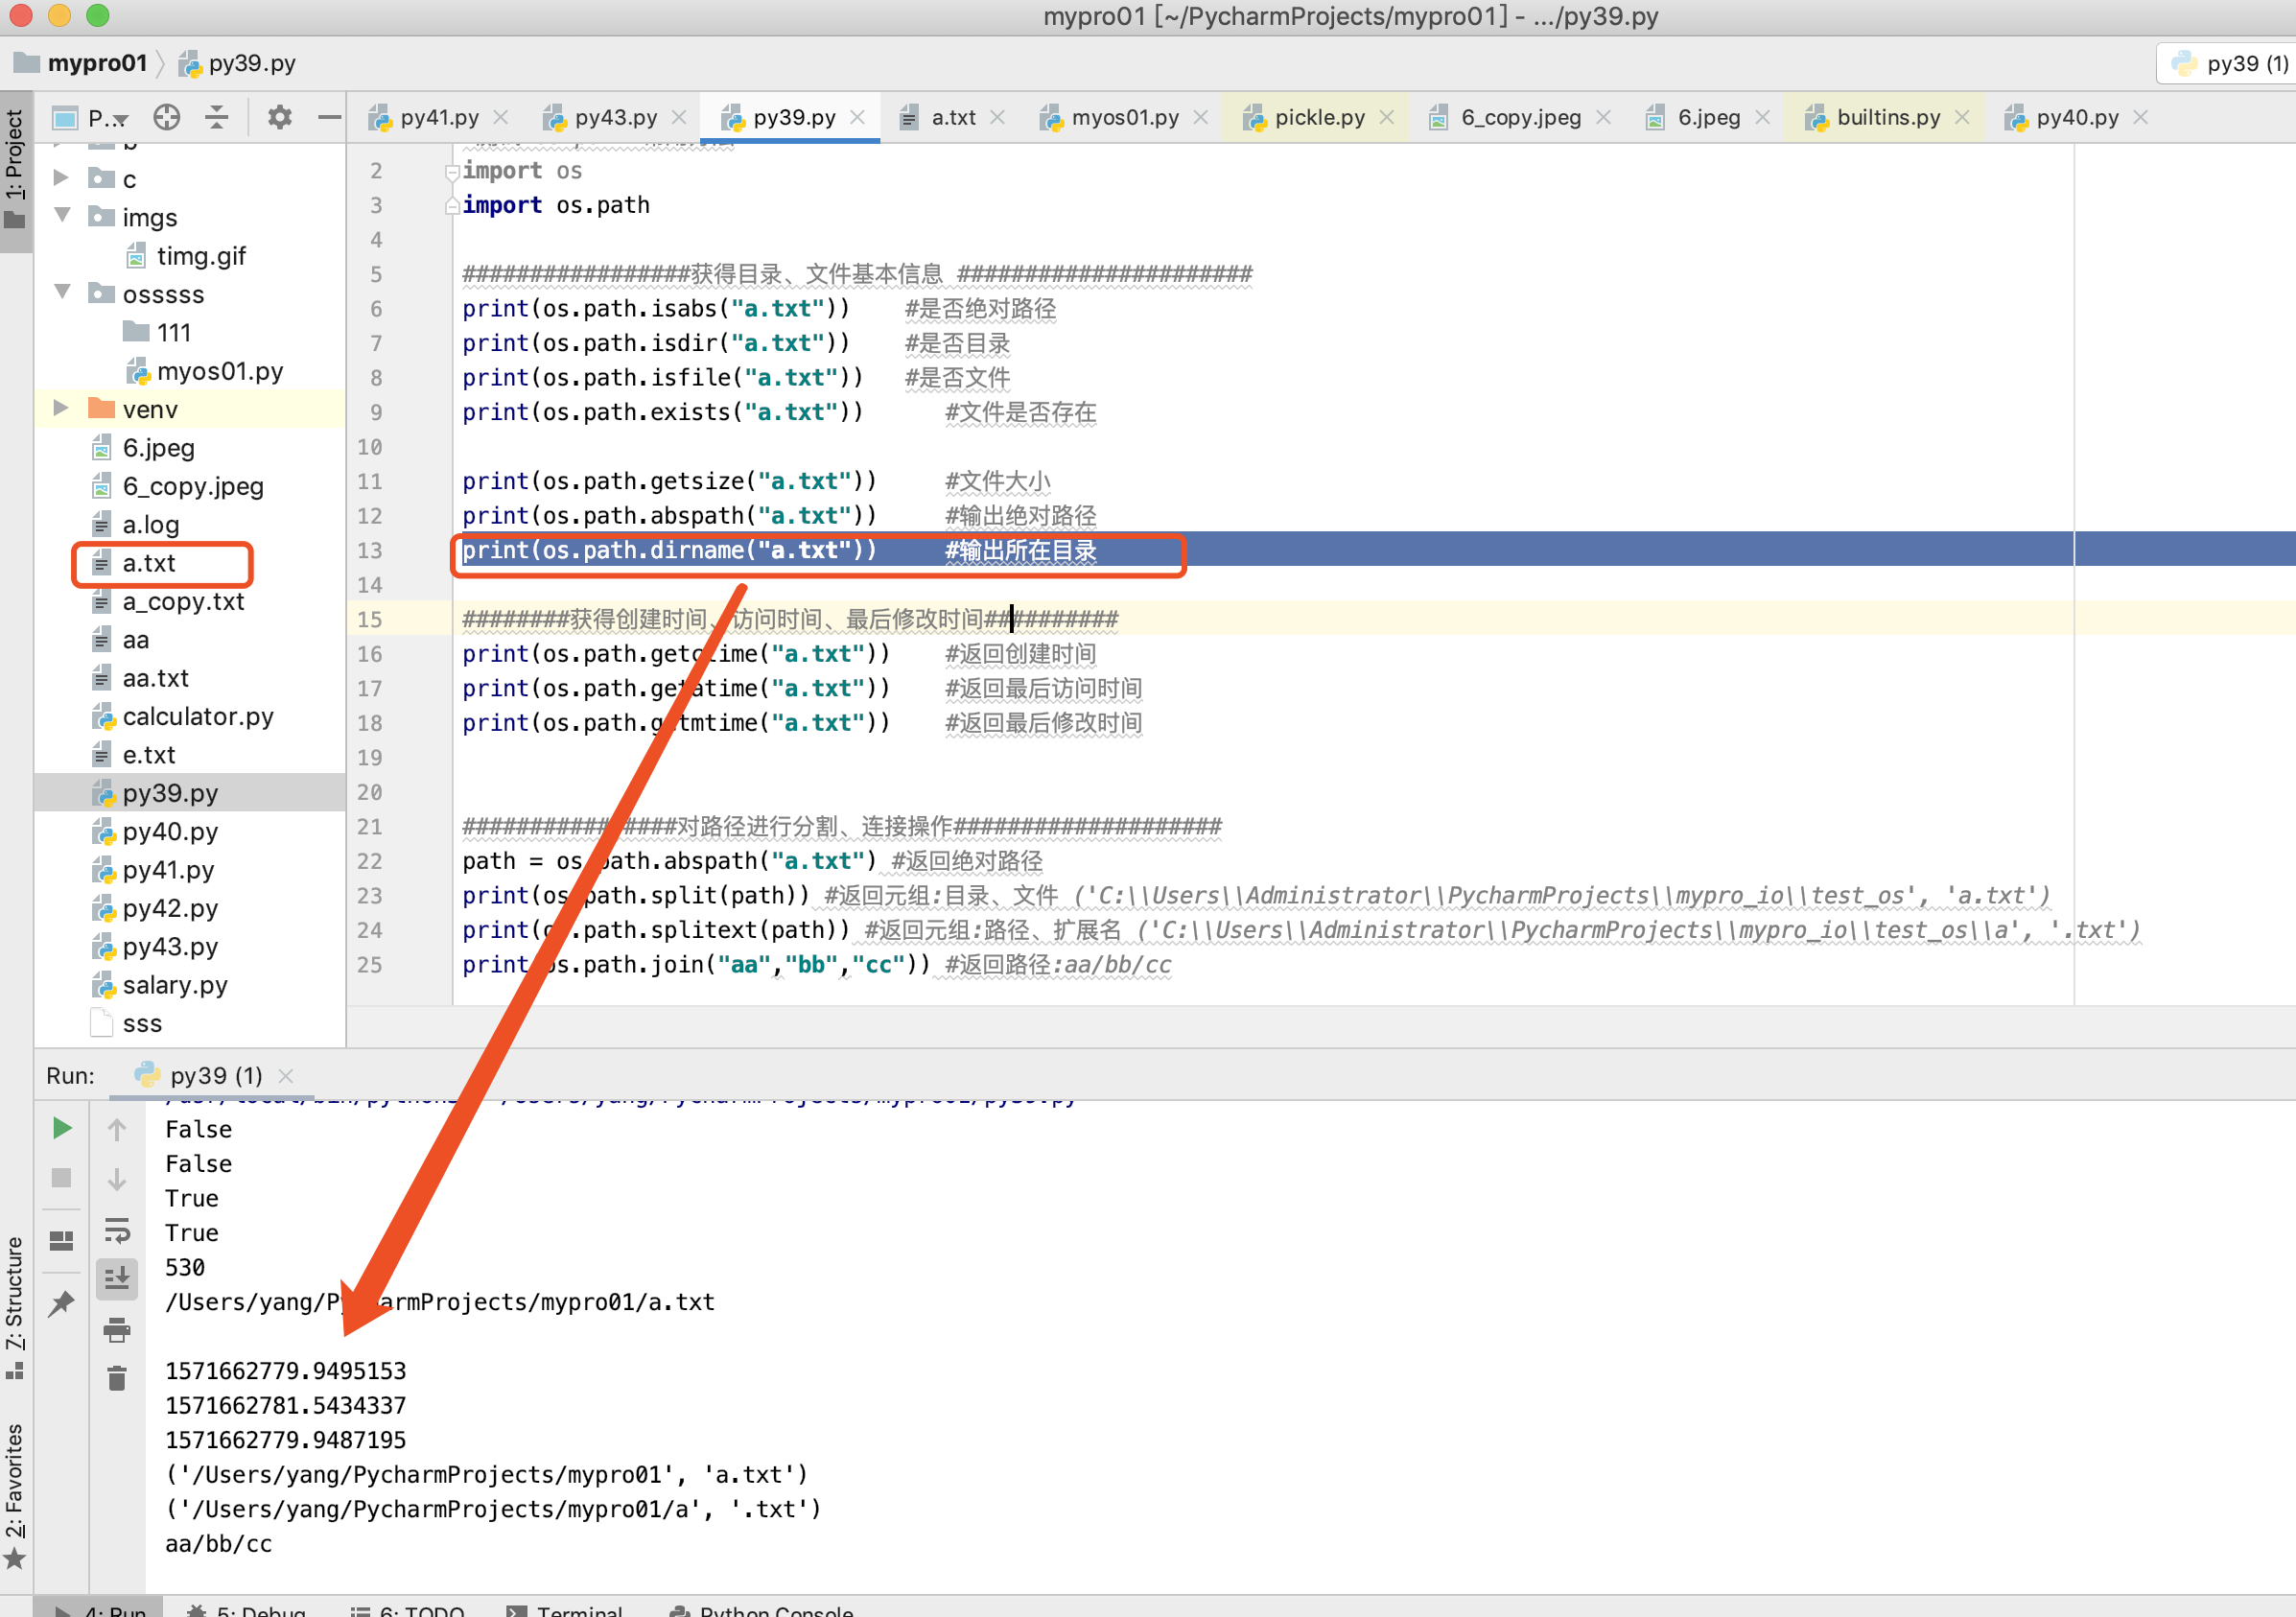Image resolution: width=2296 pixels, height=1617 pixels.
Task: Switch to py43.py editor tab
Action: [614, 118]
